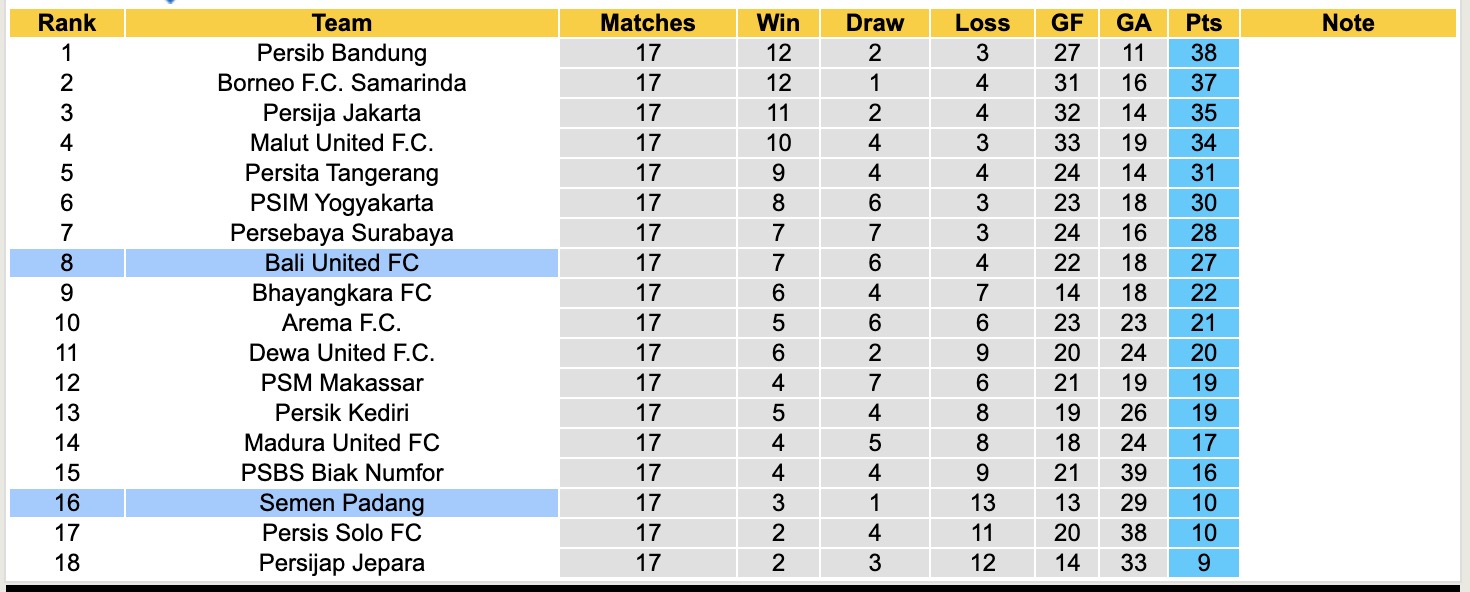Click the Win column header
Screen dimensions: 1470x592
point(778,23)
